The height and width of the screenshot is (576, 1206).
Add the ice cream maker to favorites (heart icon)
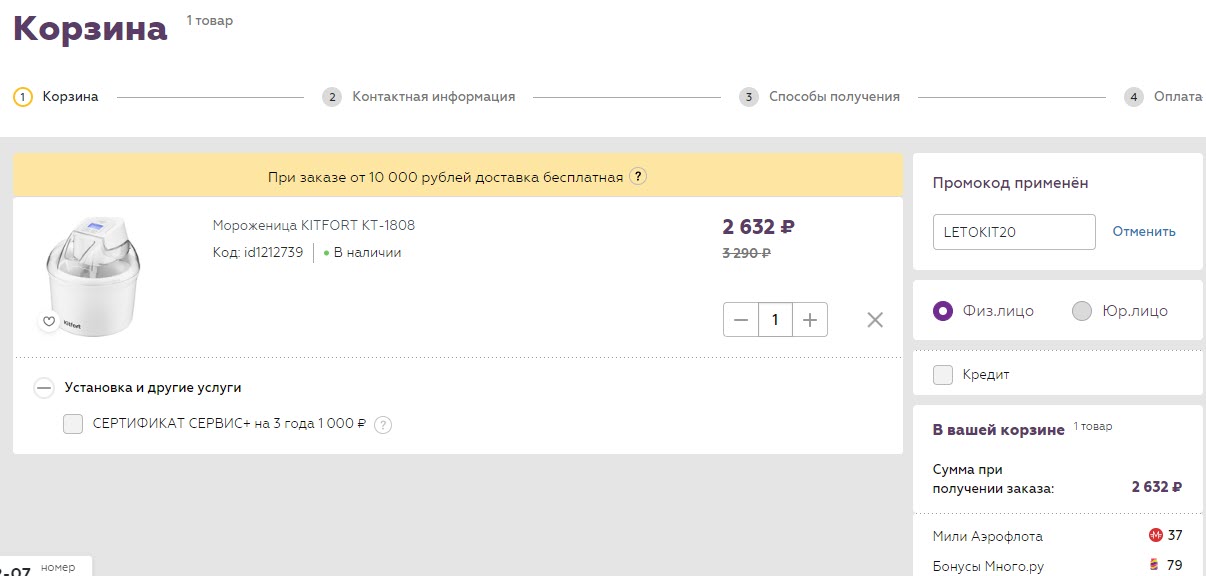click(x=47, y=321)
